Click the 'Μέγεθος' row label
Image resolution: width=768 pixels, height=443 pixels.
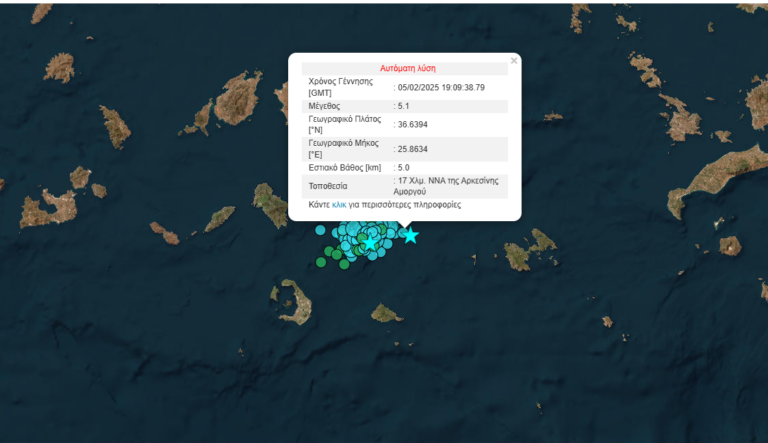[324, 105]
